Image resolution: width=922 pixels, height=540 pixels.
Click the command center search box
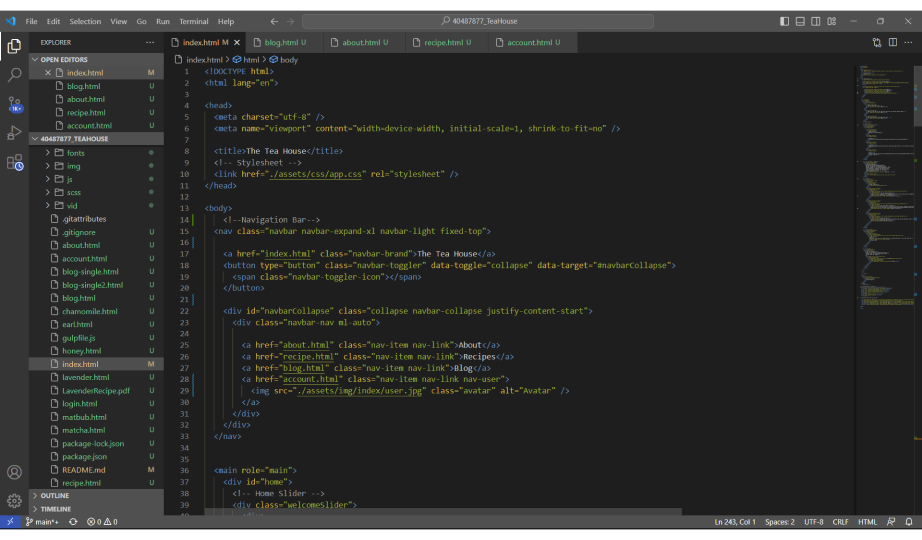478,21
